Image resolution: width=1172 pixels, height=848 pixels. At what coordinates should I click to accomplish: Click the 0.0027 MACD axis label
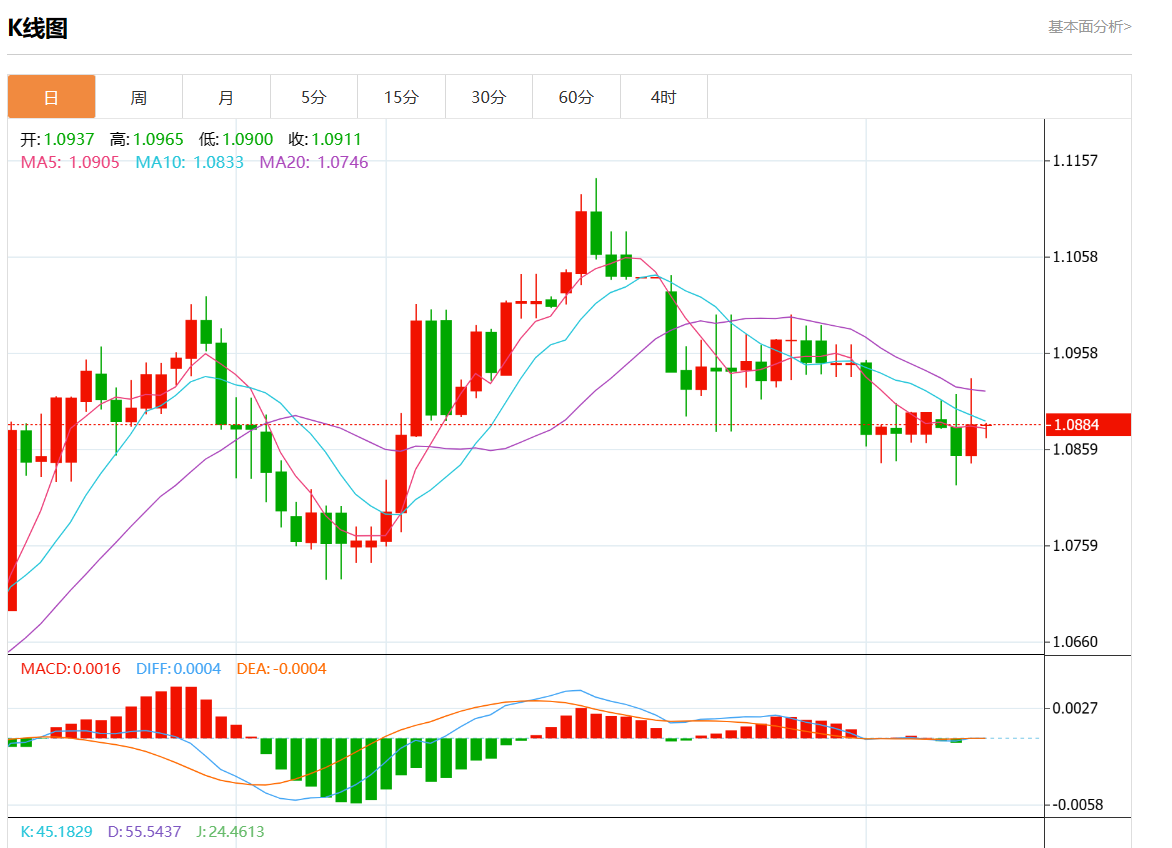1075,708
